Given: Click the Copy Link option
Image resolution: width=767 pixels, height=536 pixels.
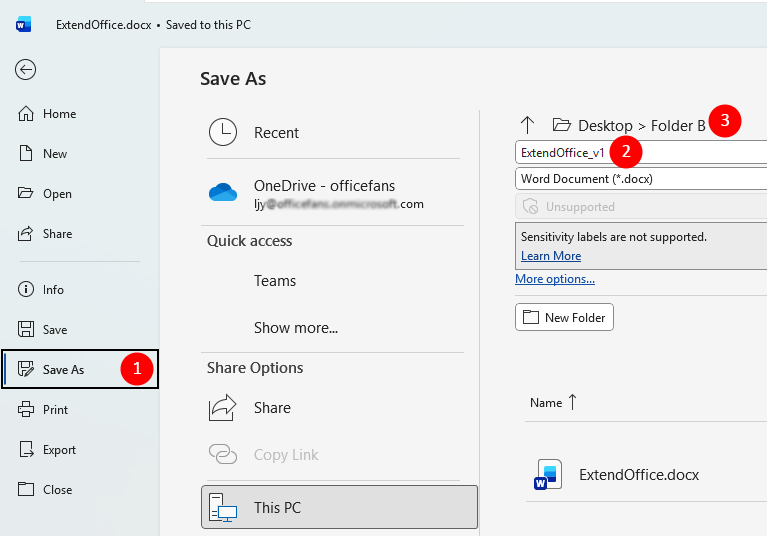Looking at the screenshot, I should point(286,455).
